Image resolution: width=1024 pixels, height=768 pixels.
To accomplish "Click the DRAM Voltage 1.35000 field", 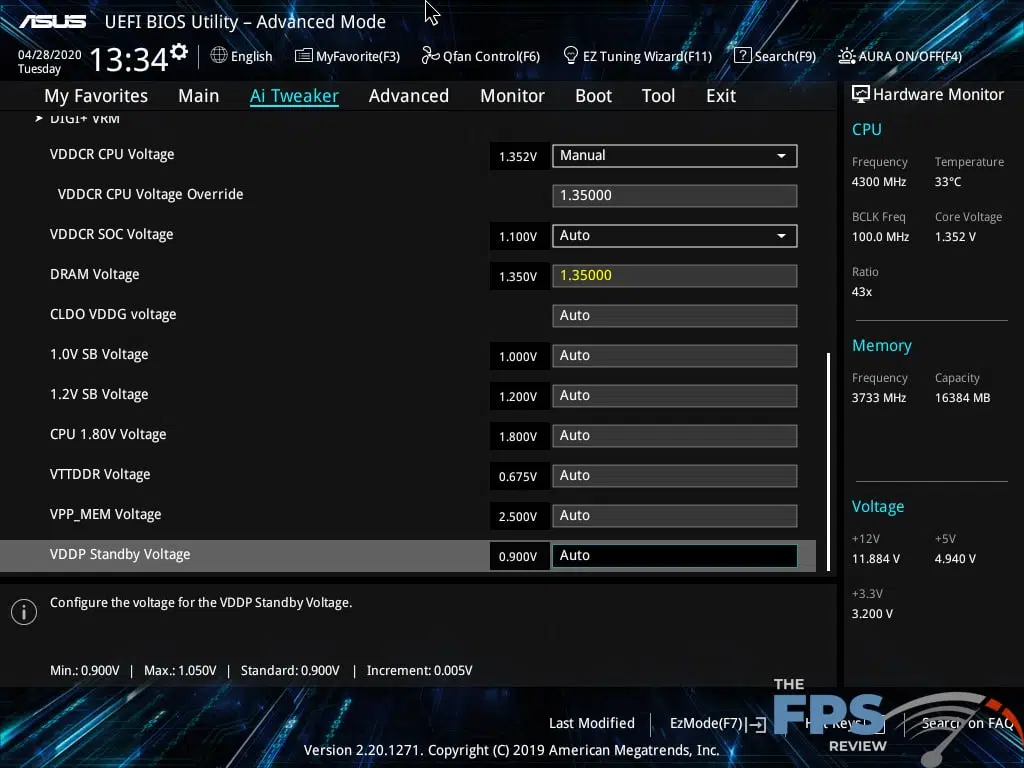I will coord(675,276).
